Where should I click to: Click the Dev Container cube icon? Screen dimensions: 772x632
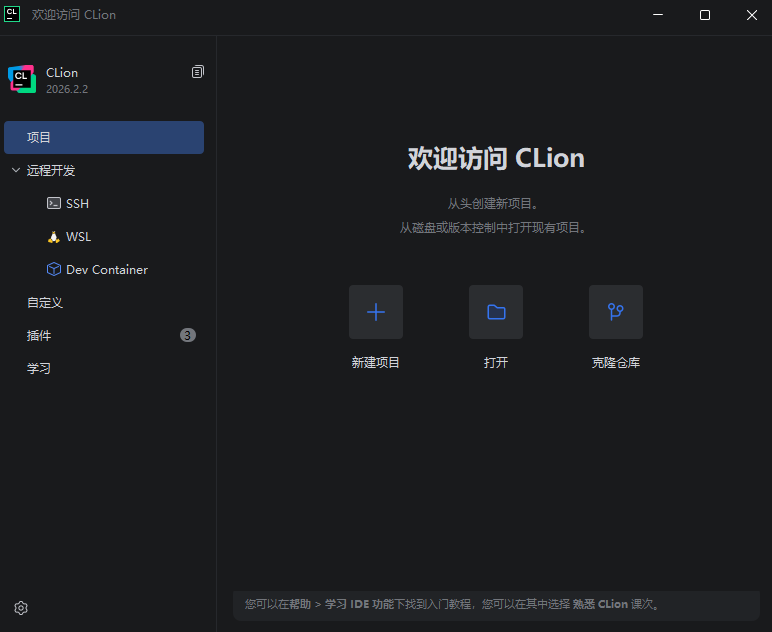tap(54, 269)
